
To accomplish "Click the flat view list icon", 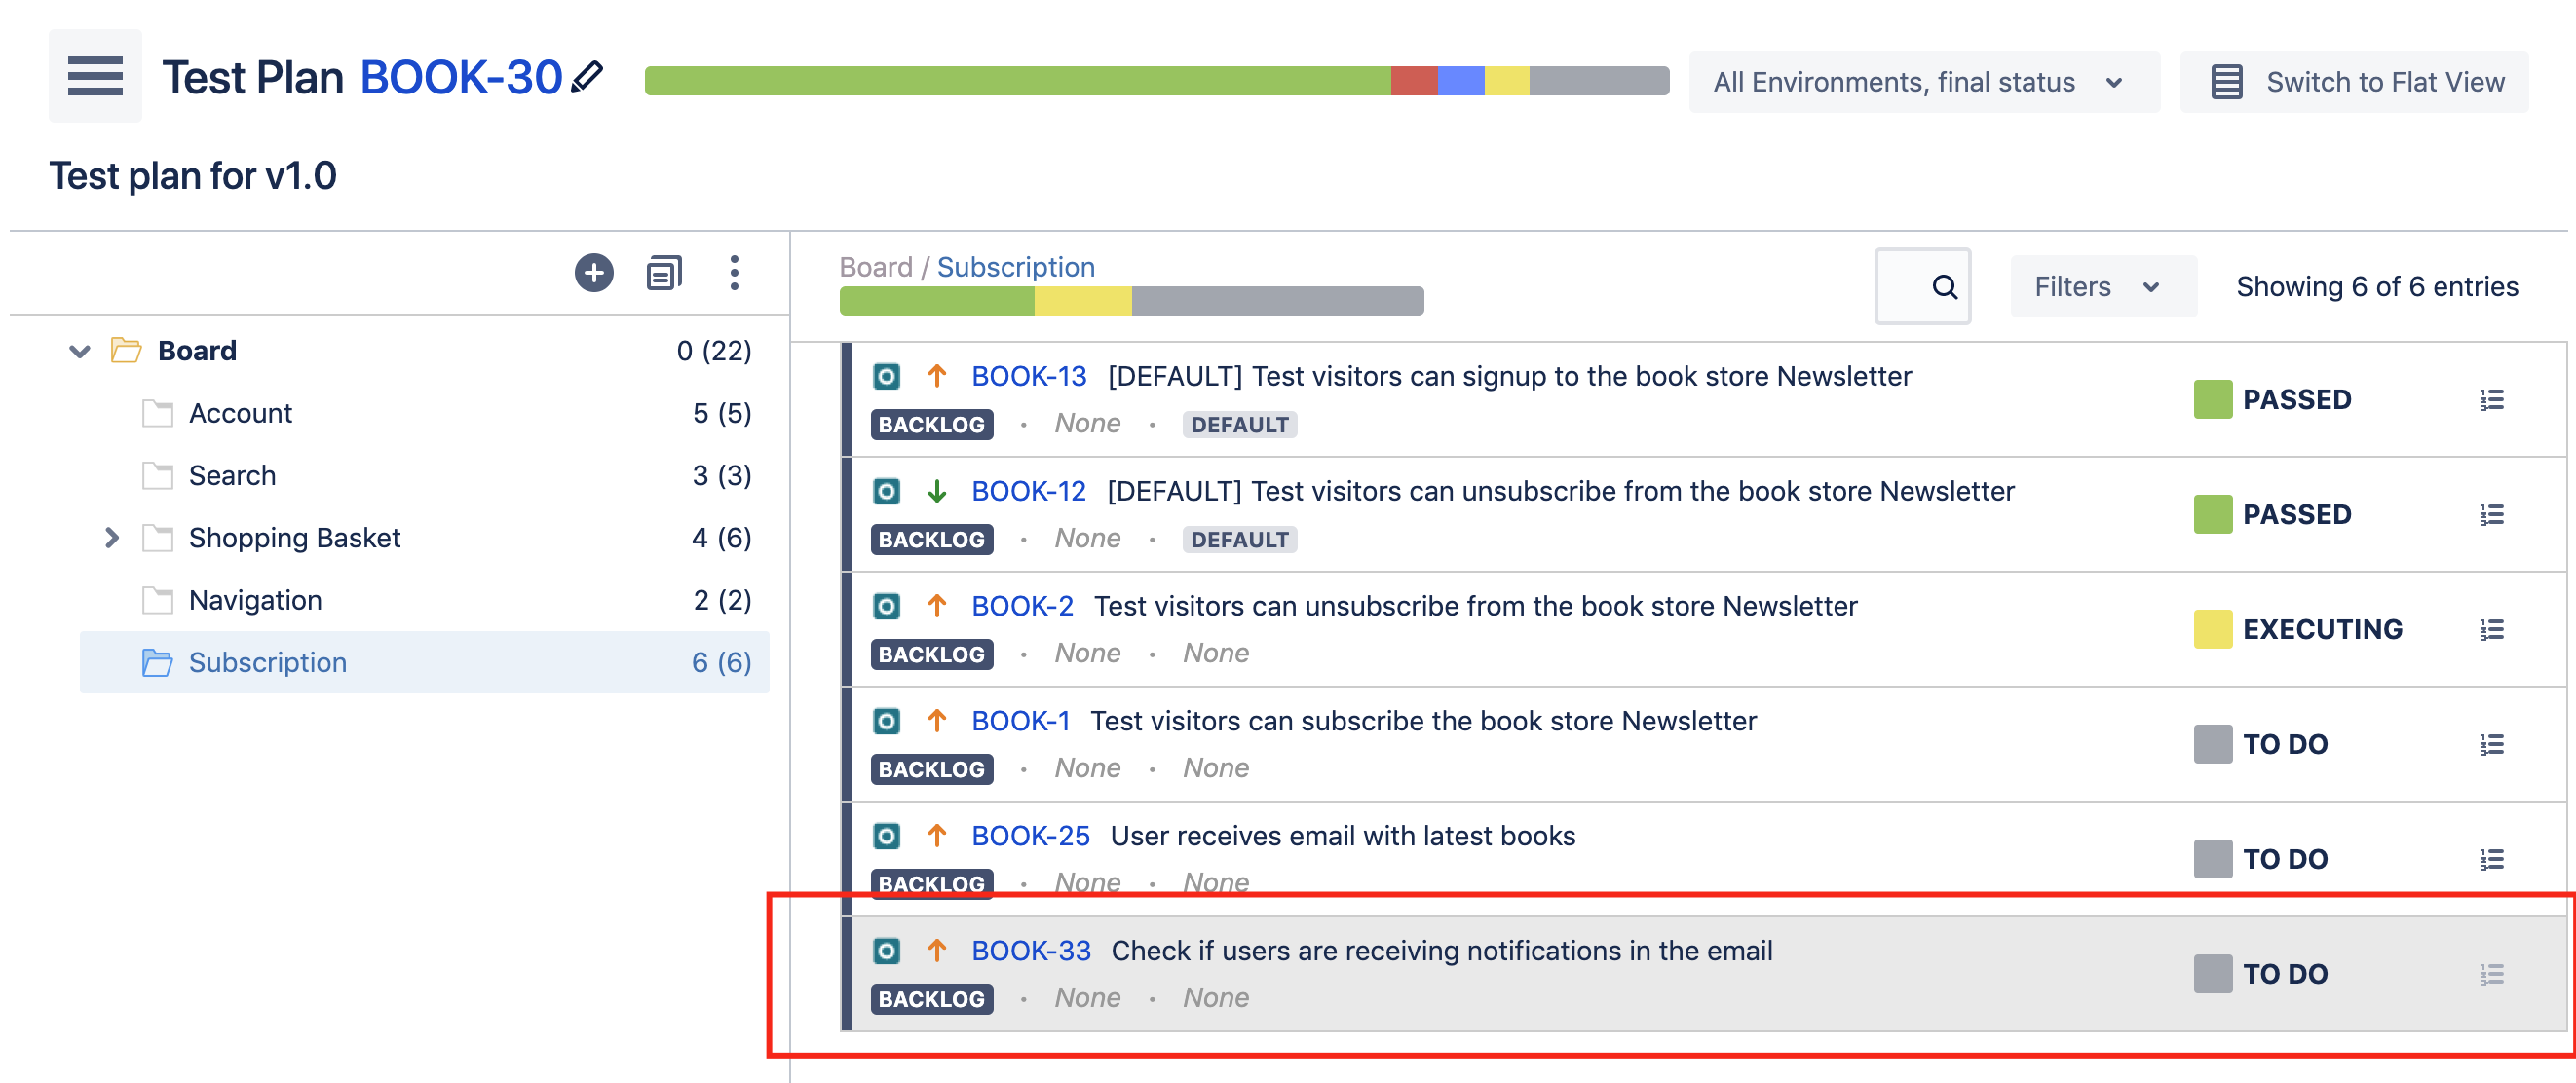I will (x=2226, y=82).
